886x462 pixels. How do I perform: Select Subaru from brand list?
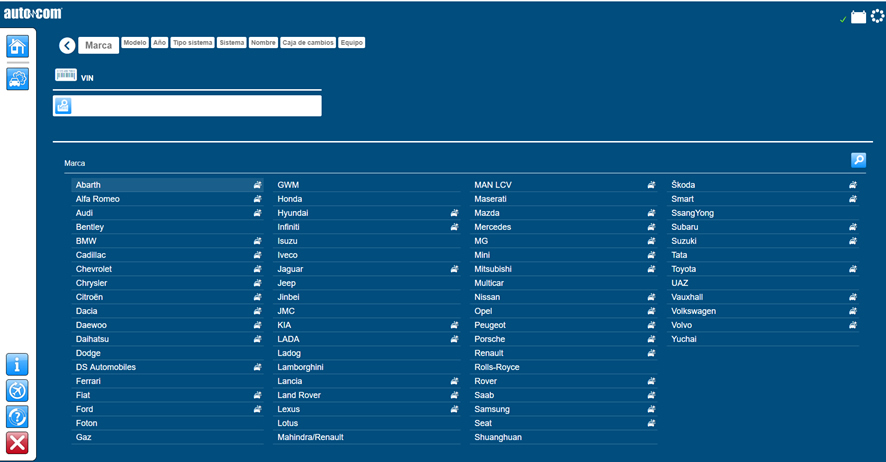763,226
